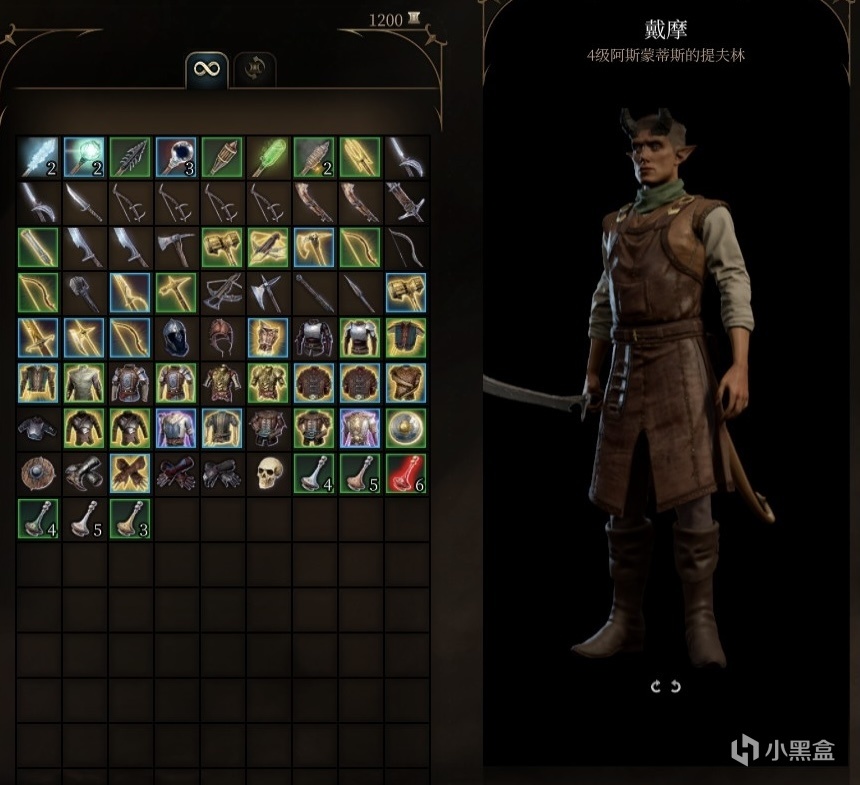Click the round wooden buckler shield

coord(38,473)
